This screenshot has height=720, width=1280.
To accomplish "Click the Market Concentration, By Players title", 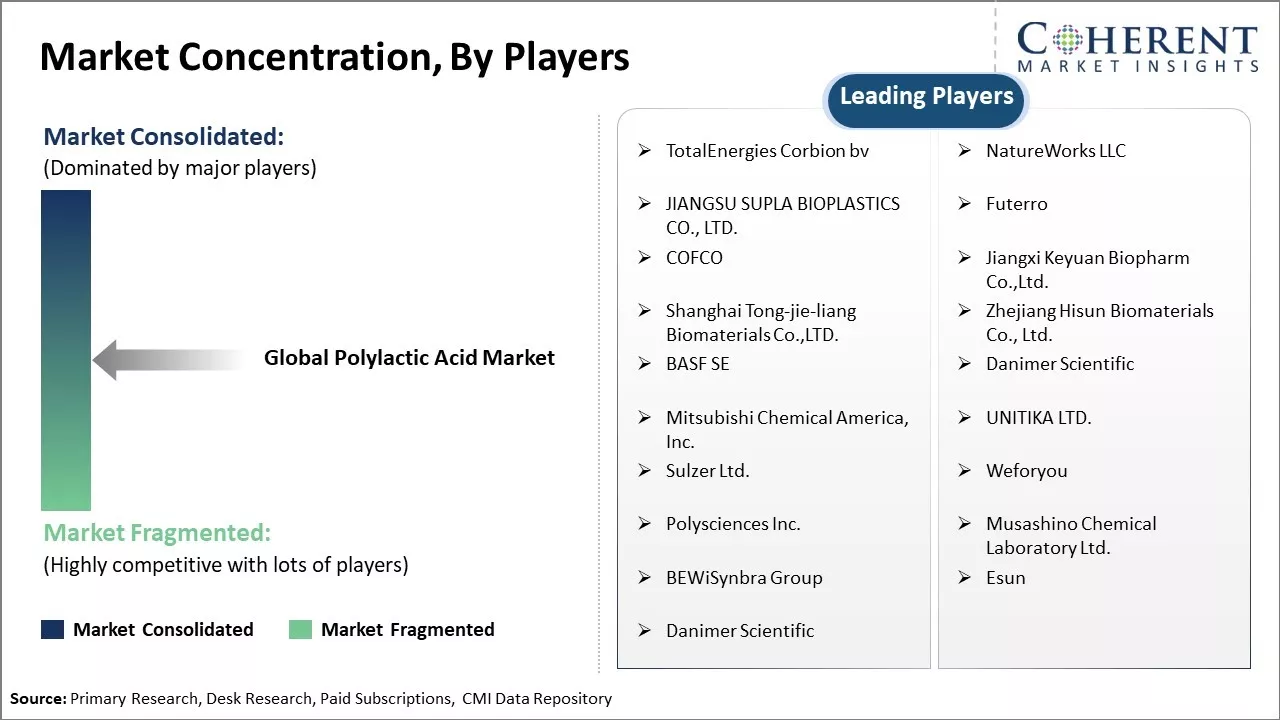I will tap(334, 57).
